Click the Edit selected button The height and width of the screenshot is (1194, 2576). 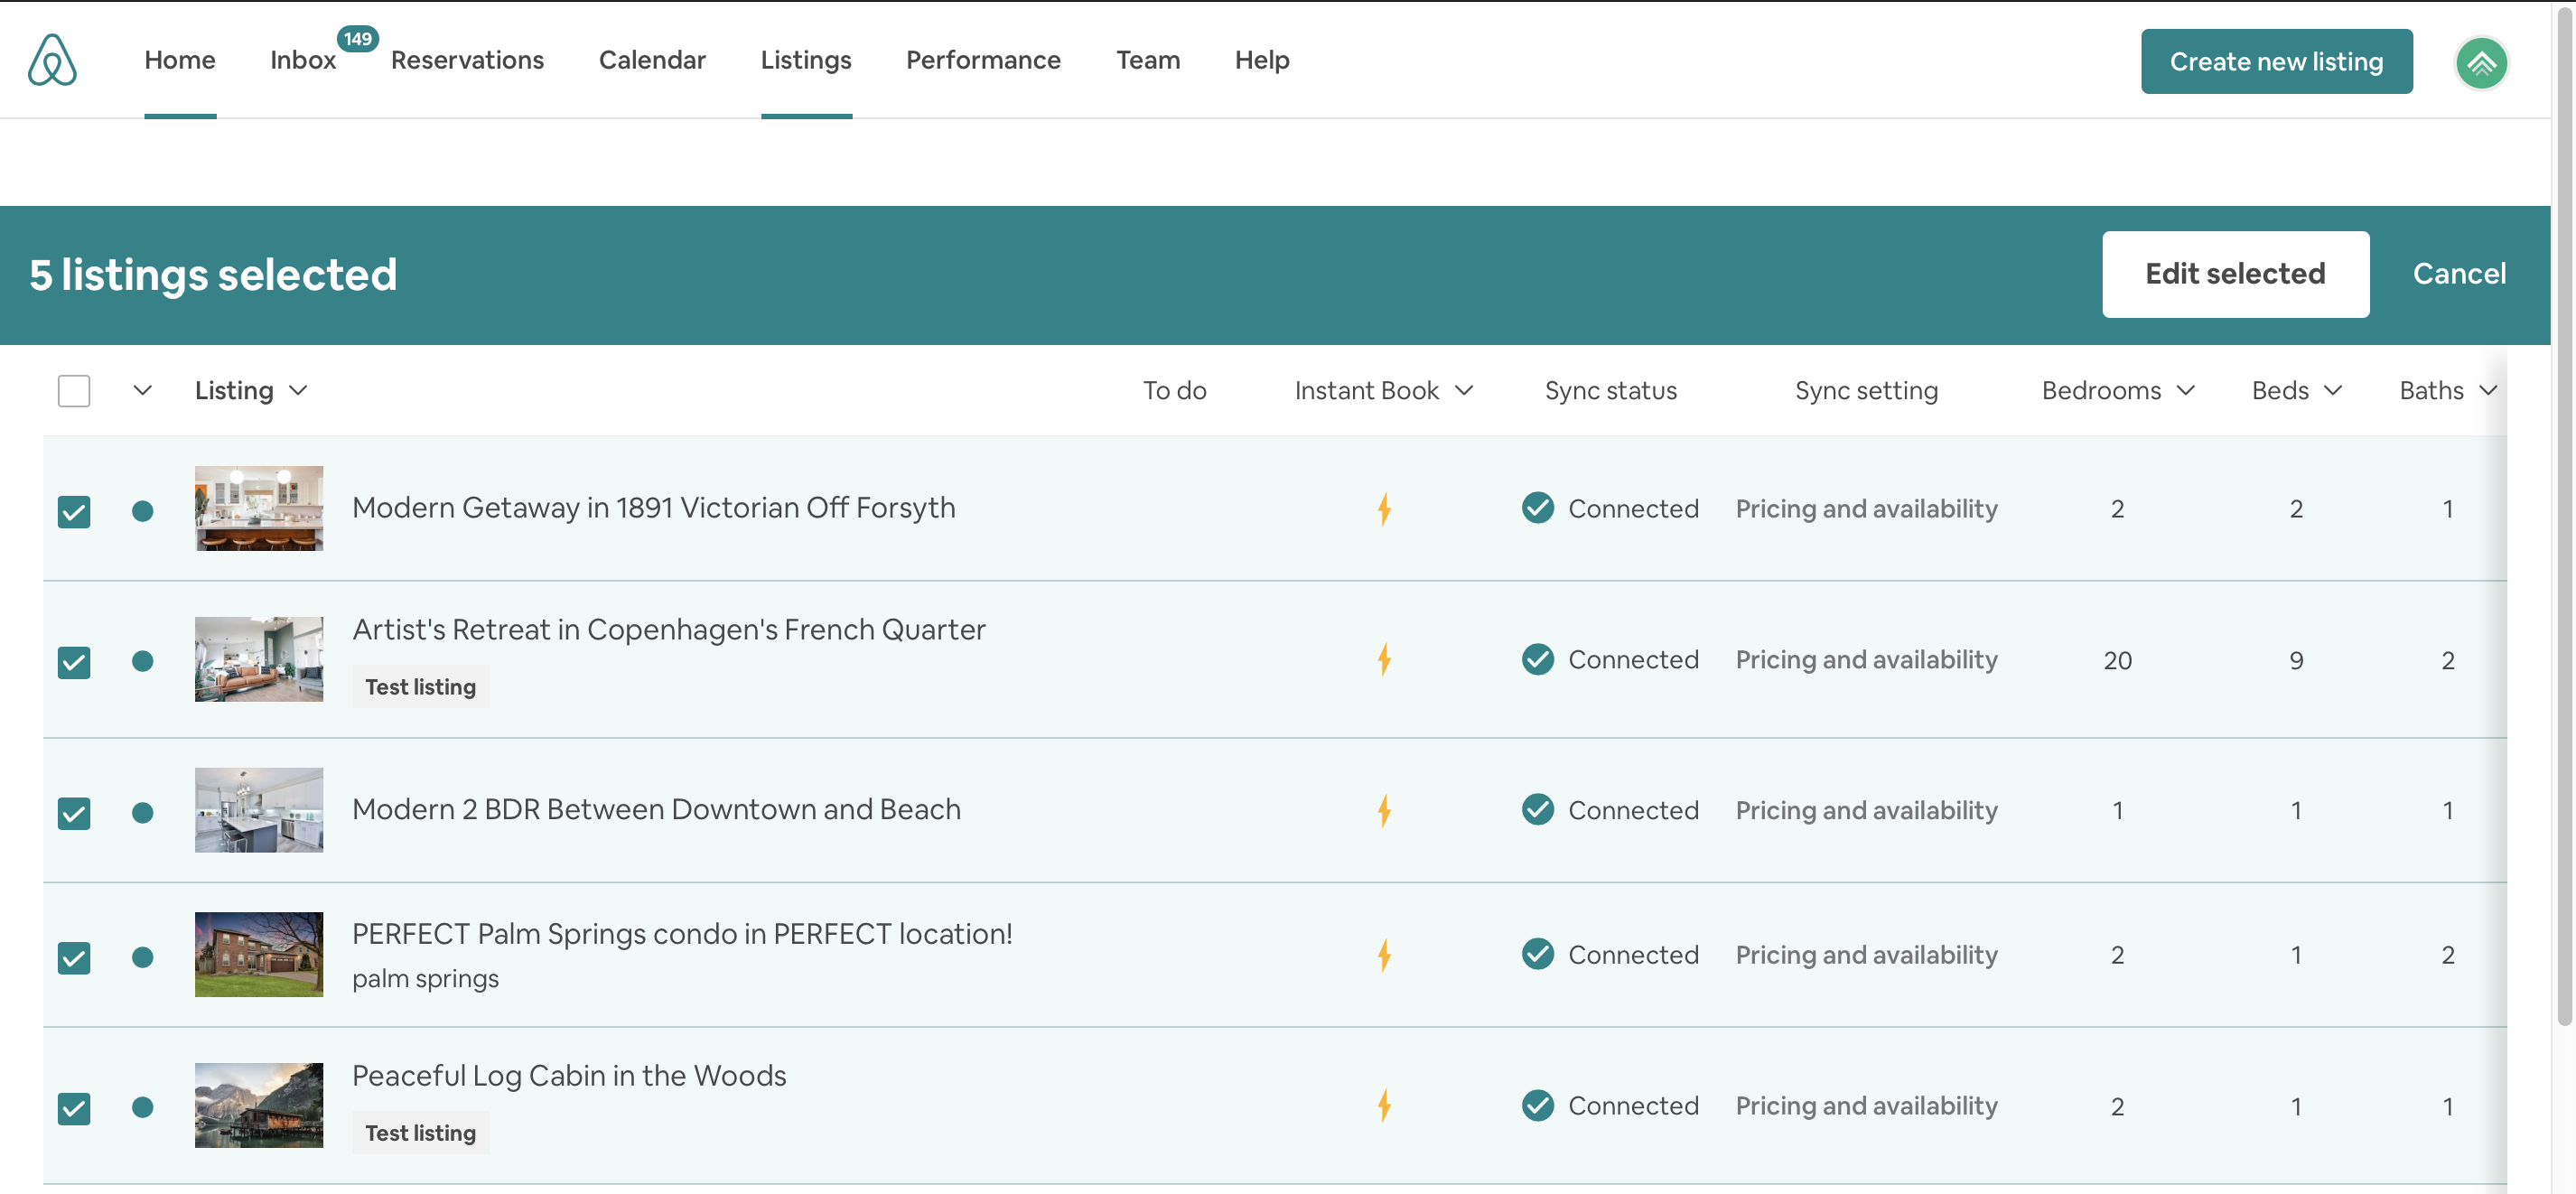pos(2235,274)
